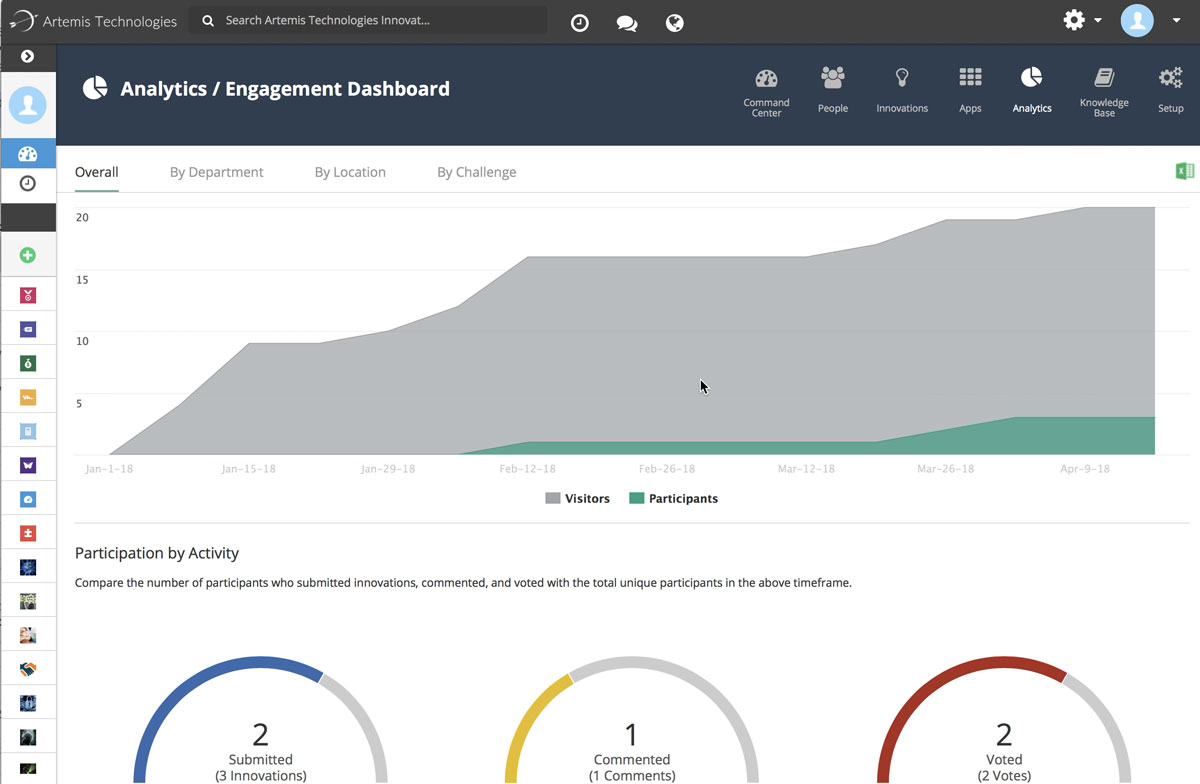Click the Overall tab label
Viewport: 1200px width, 784px height.
point(96,171)
